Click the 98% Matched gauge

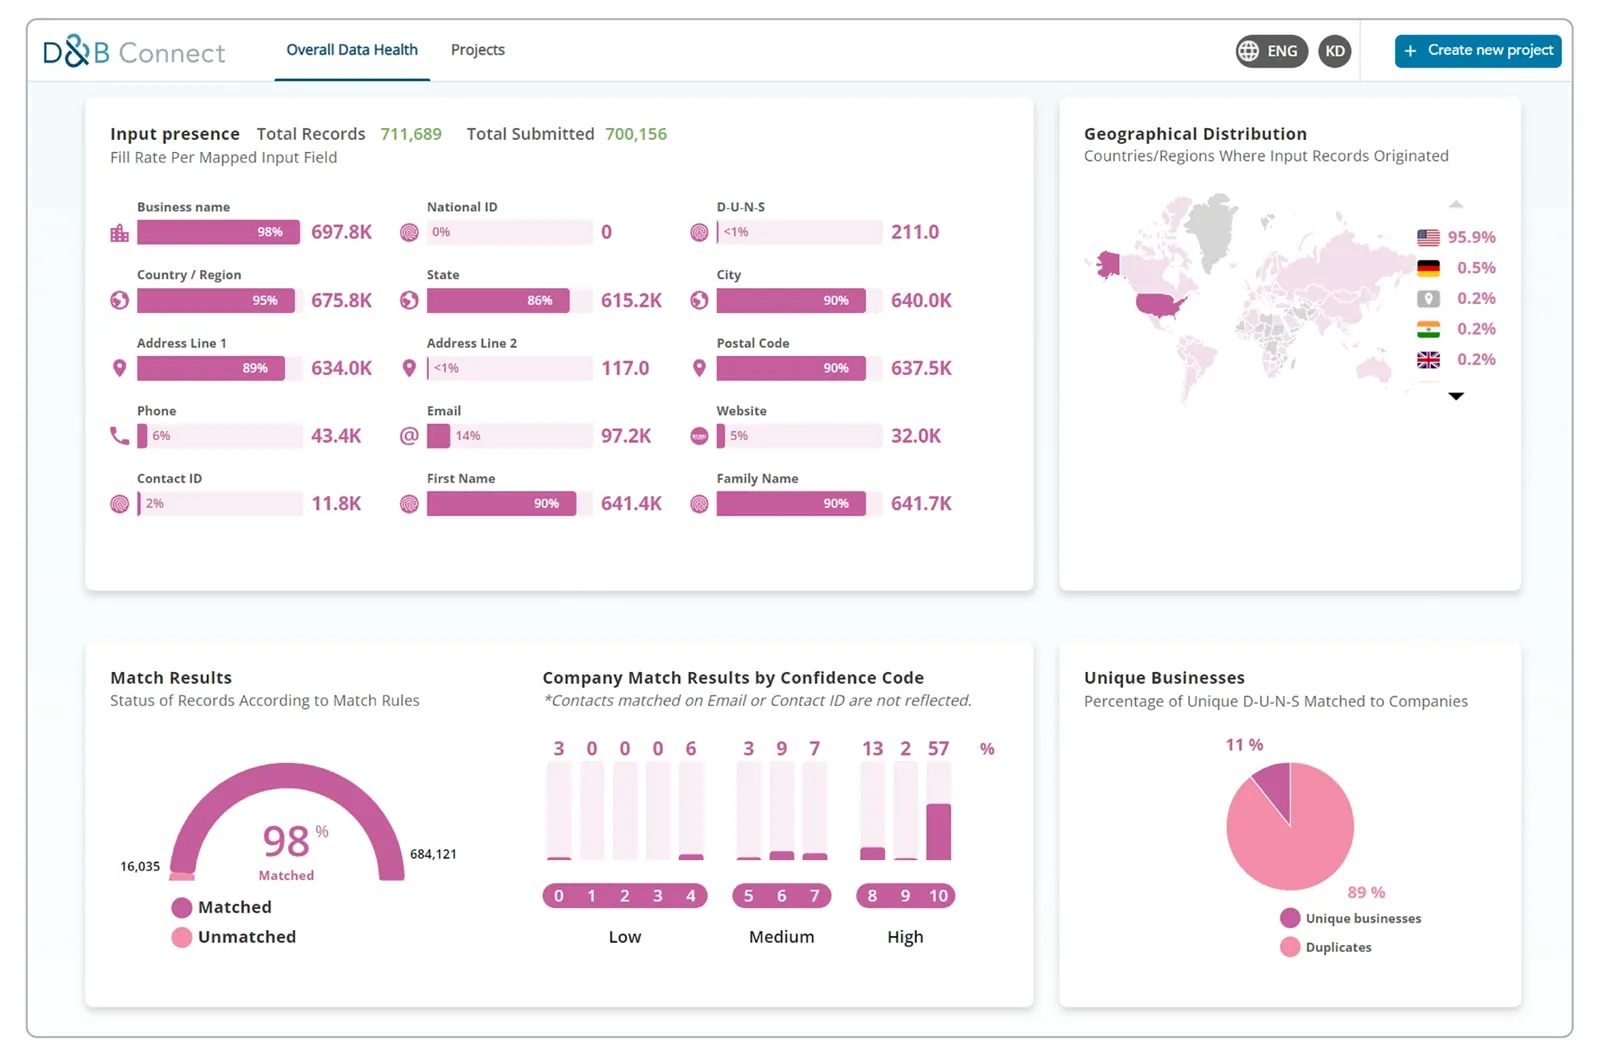click(x=287, y=822)
